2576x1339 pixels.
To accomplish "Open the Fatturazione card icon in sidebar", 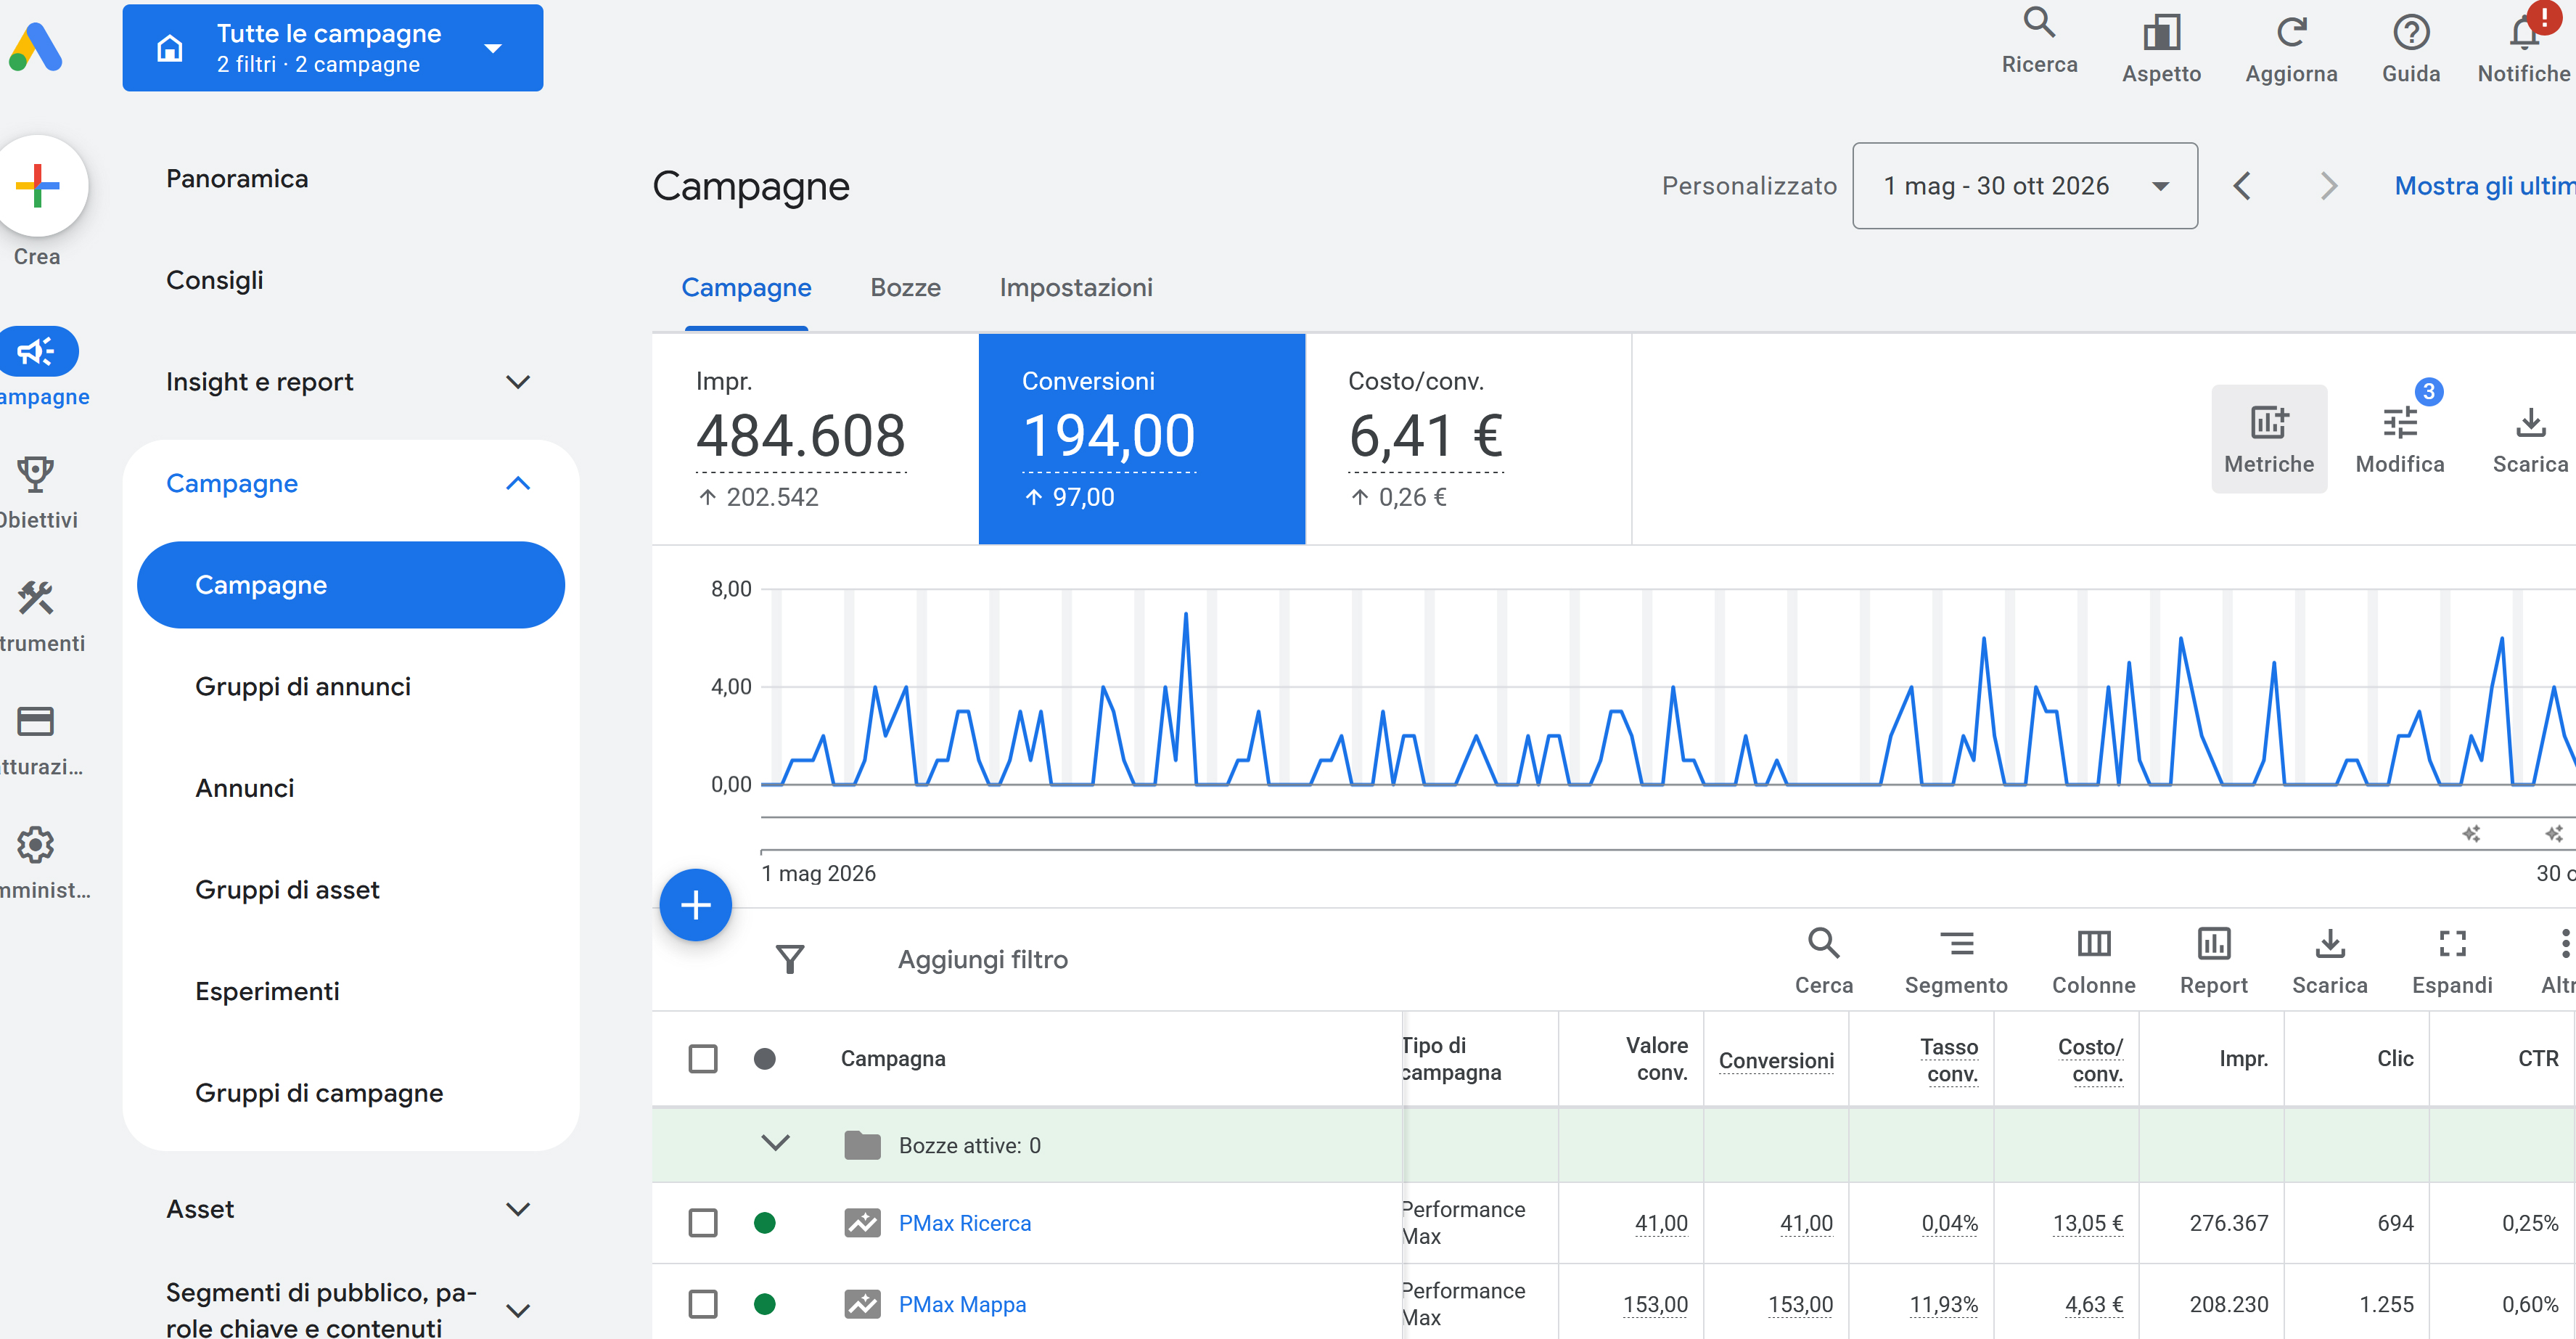I will click(35, 721).
